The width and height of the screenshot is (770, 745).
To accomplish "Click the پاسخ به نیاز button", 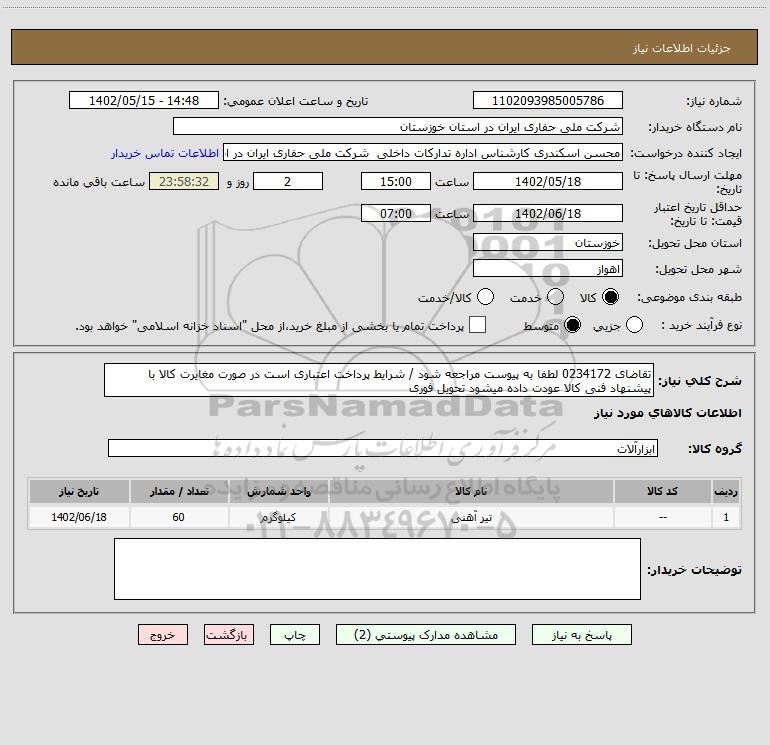I will [x=582, y=635].
